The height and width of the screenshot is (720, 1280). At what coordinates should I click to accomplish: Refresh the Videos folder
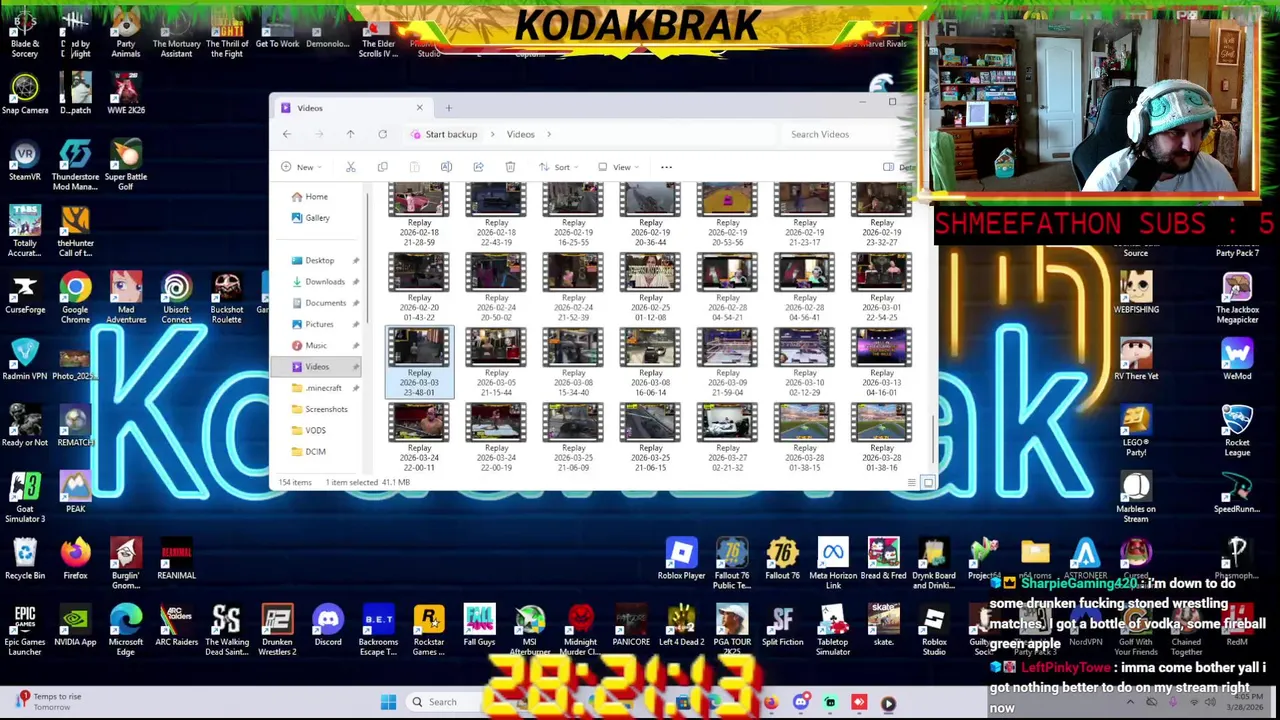click(382, 134)
